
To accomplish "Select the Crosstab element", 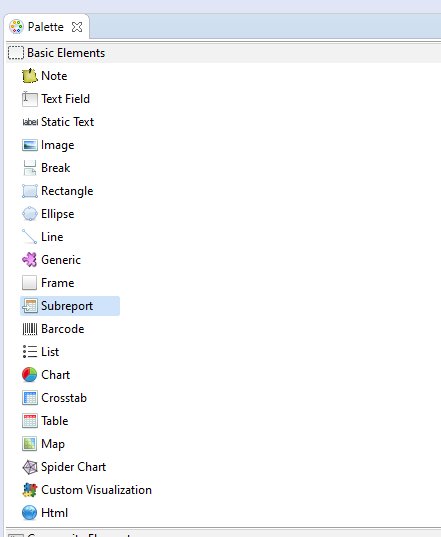I will point(55,398).
